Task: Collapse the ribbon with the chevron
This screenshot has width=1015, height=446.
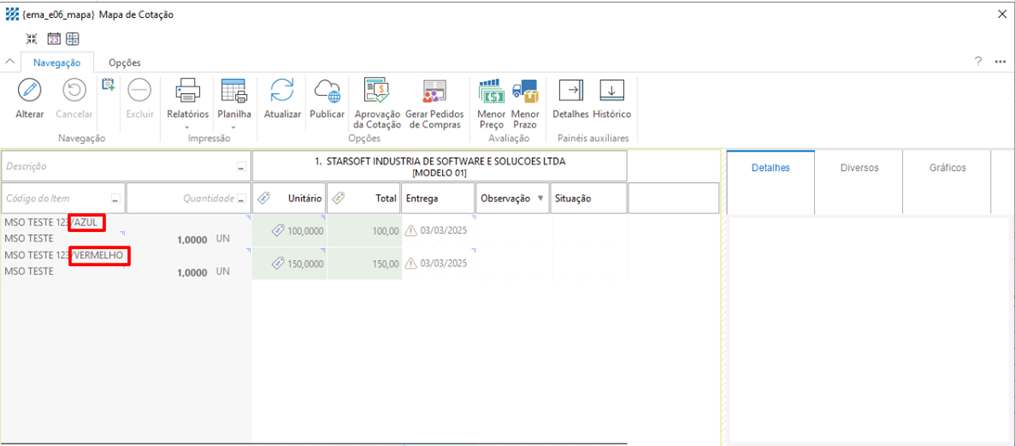Action: 10,61
